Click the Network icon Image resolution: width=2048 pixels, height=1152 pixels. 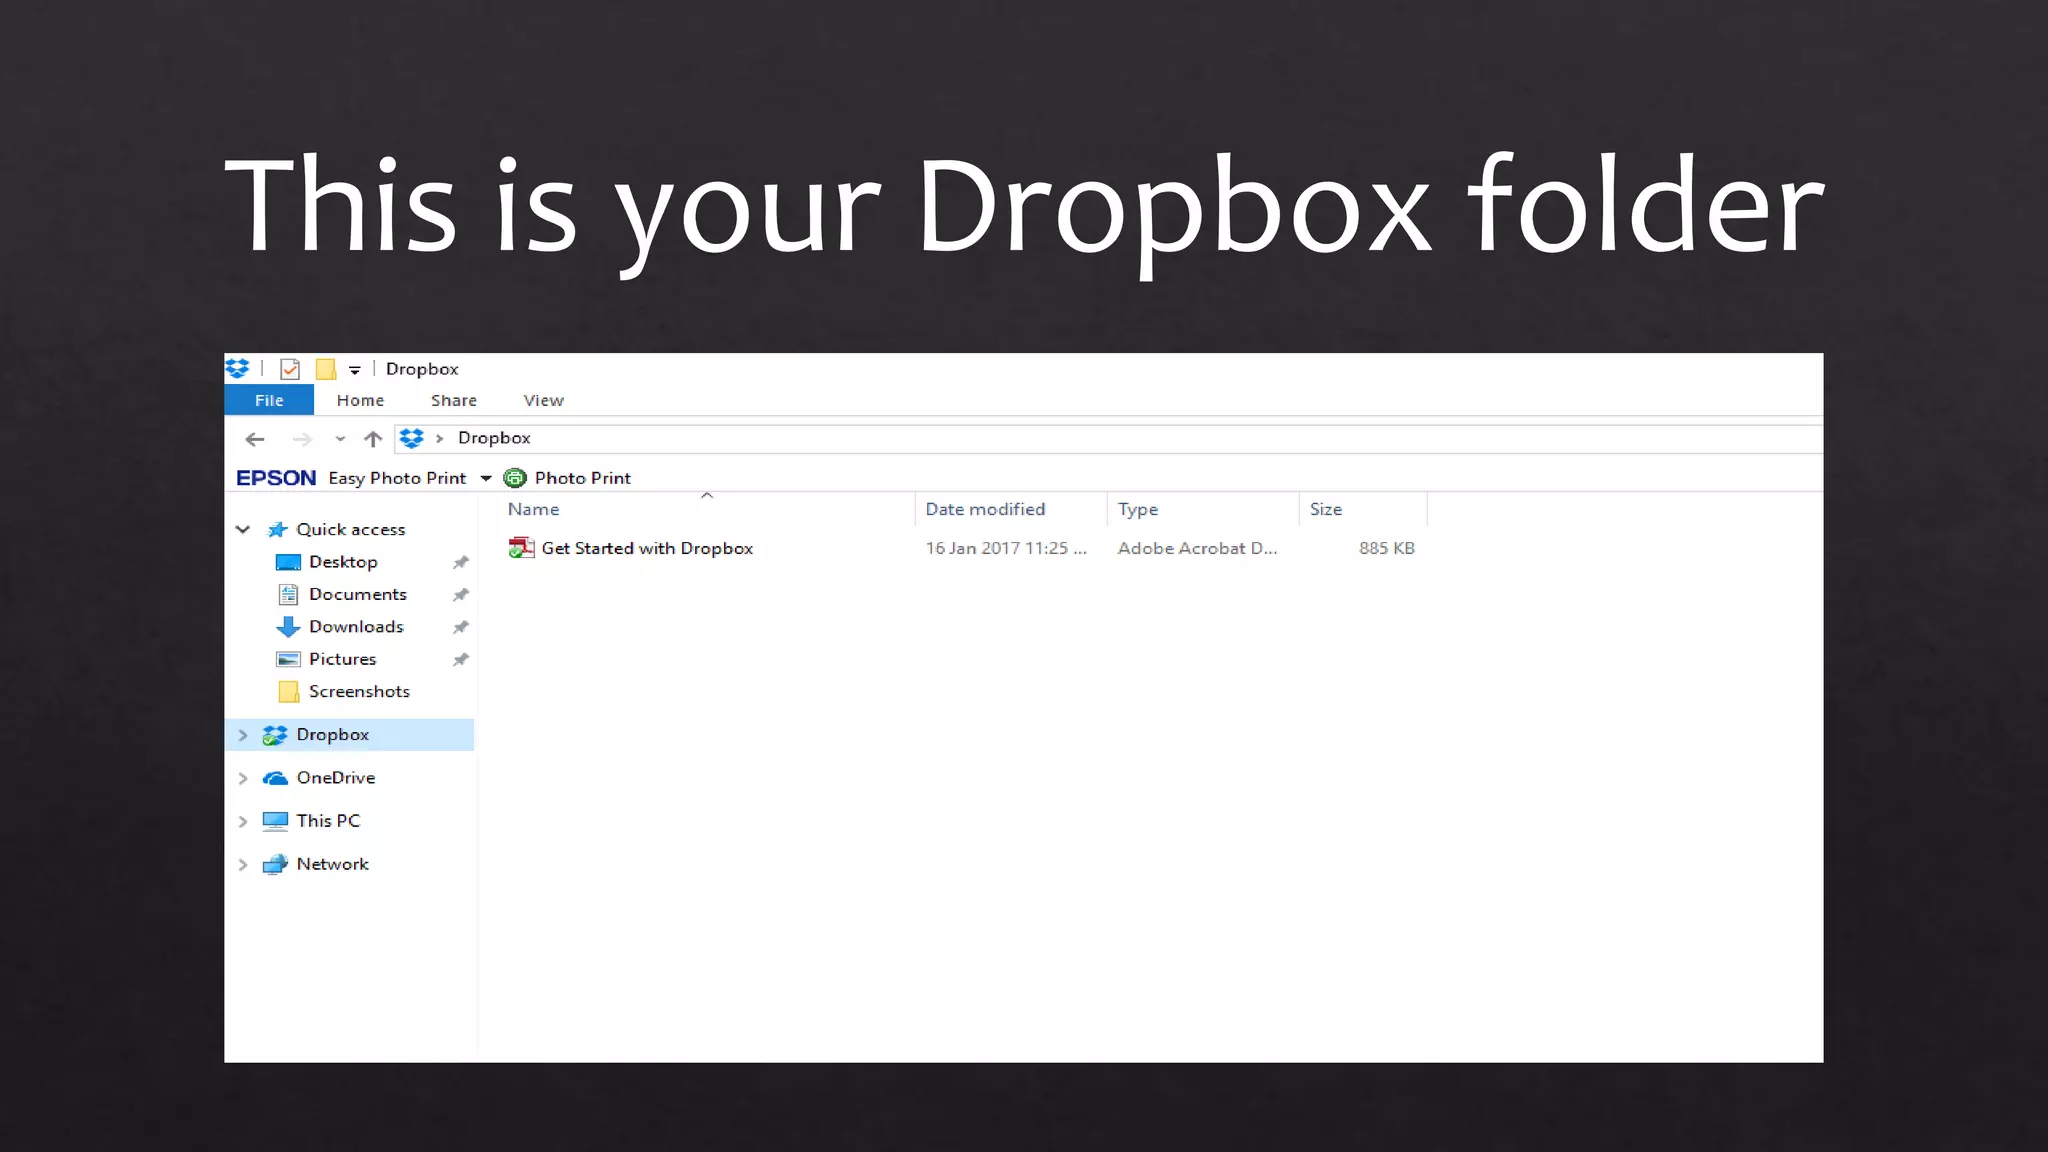275,864
